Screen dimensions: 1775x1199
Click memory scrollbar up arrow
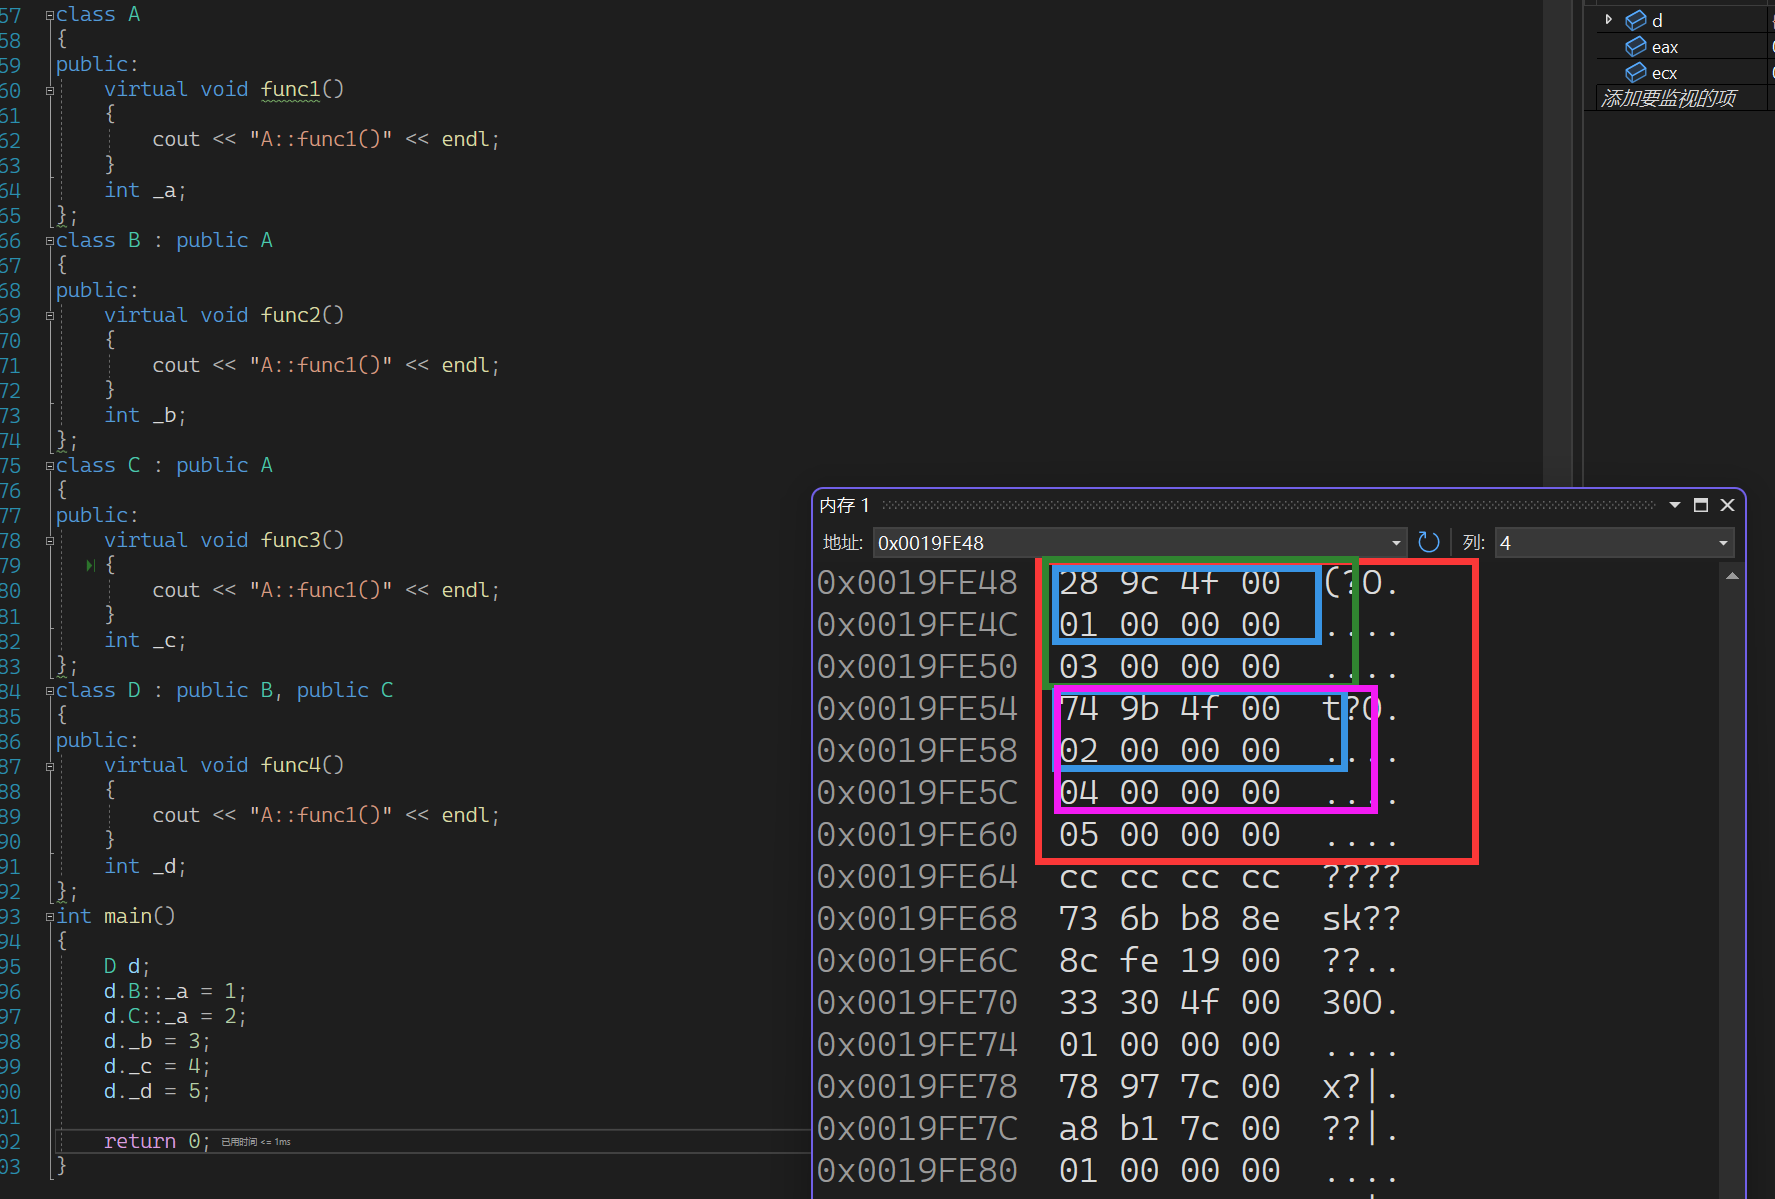(1732, 576)
